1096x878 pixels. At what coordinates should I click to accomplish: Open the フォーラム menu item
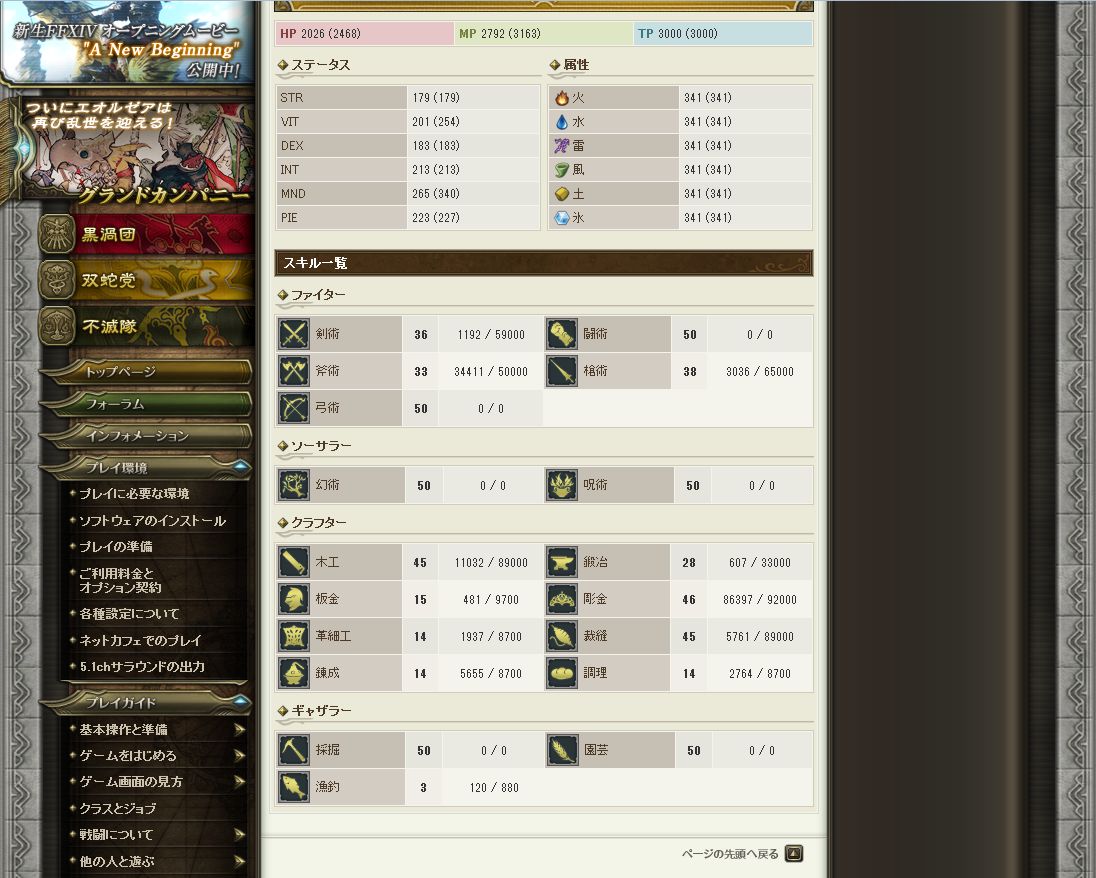click(145, 404)
